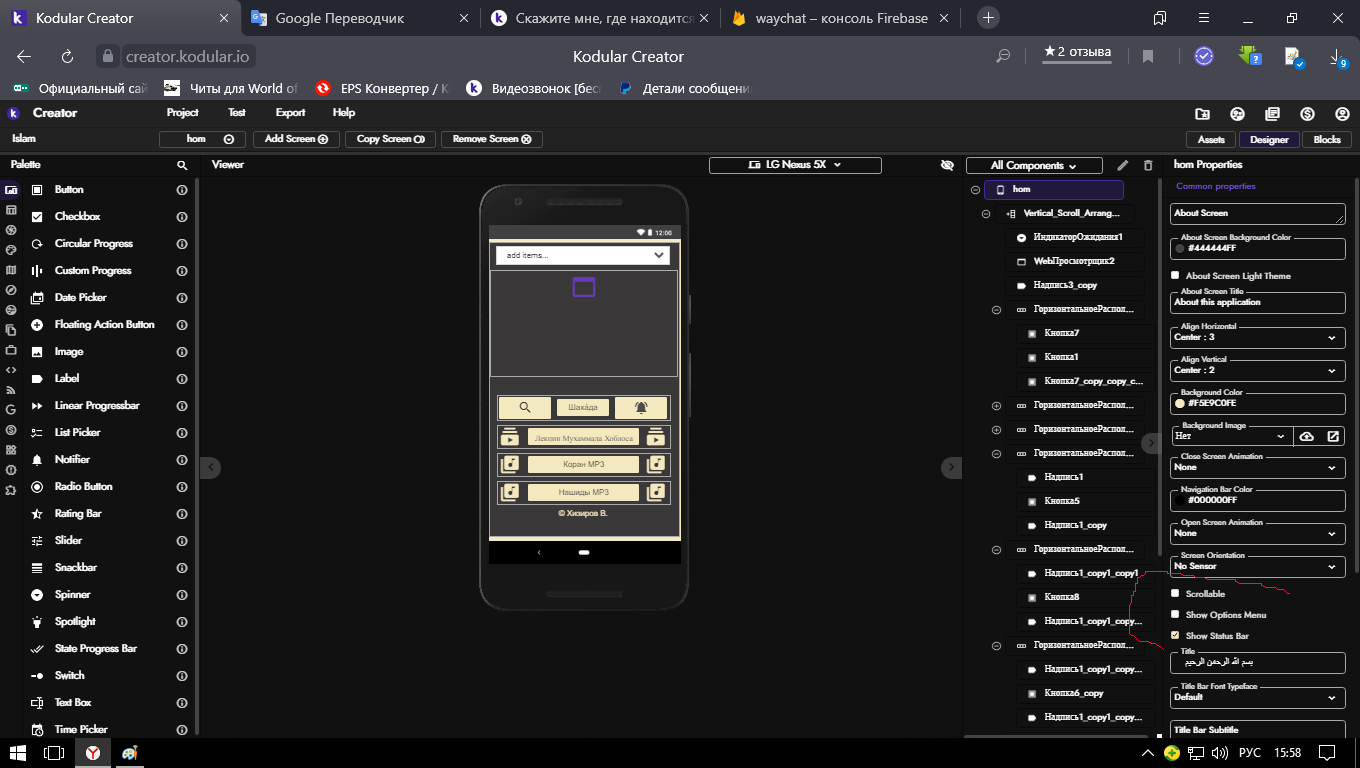Open the Project menu

183,113
